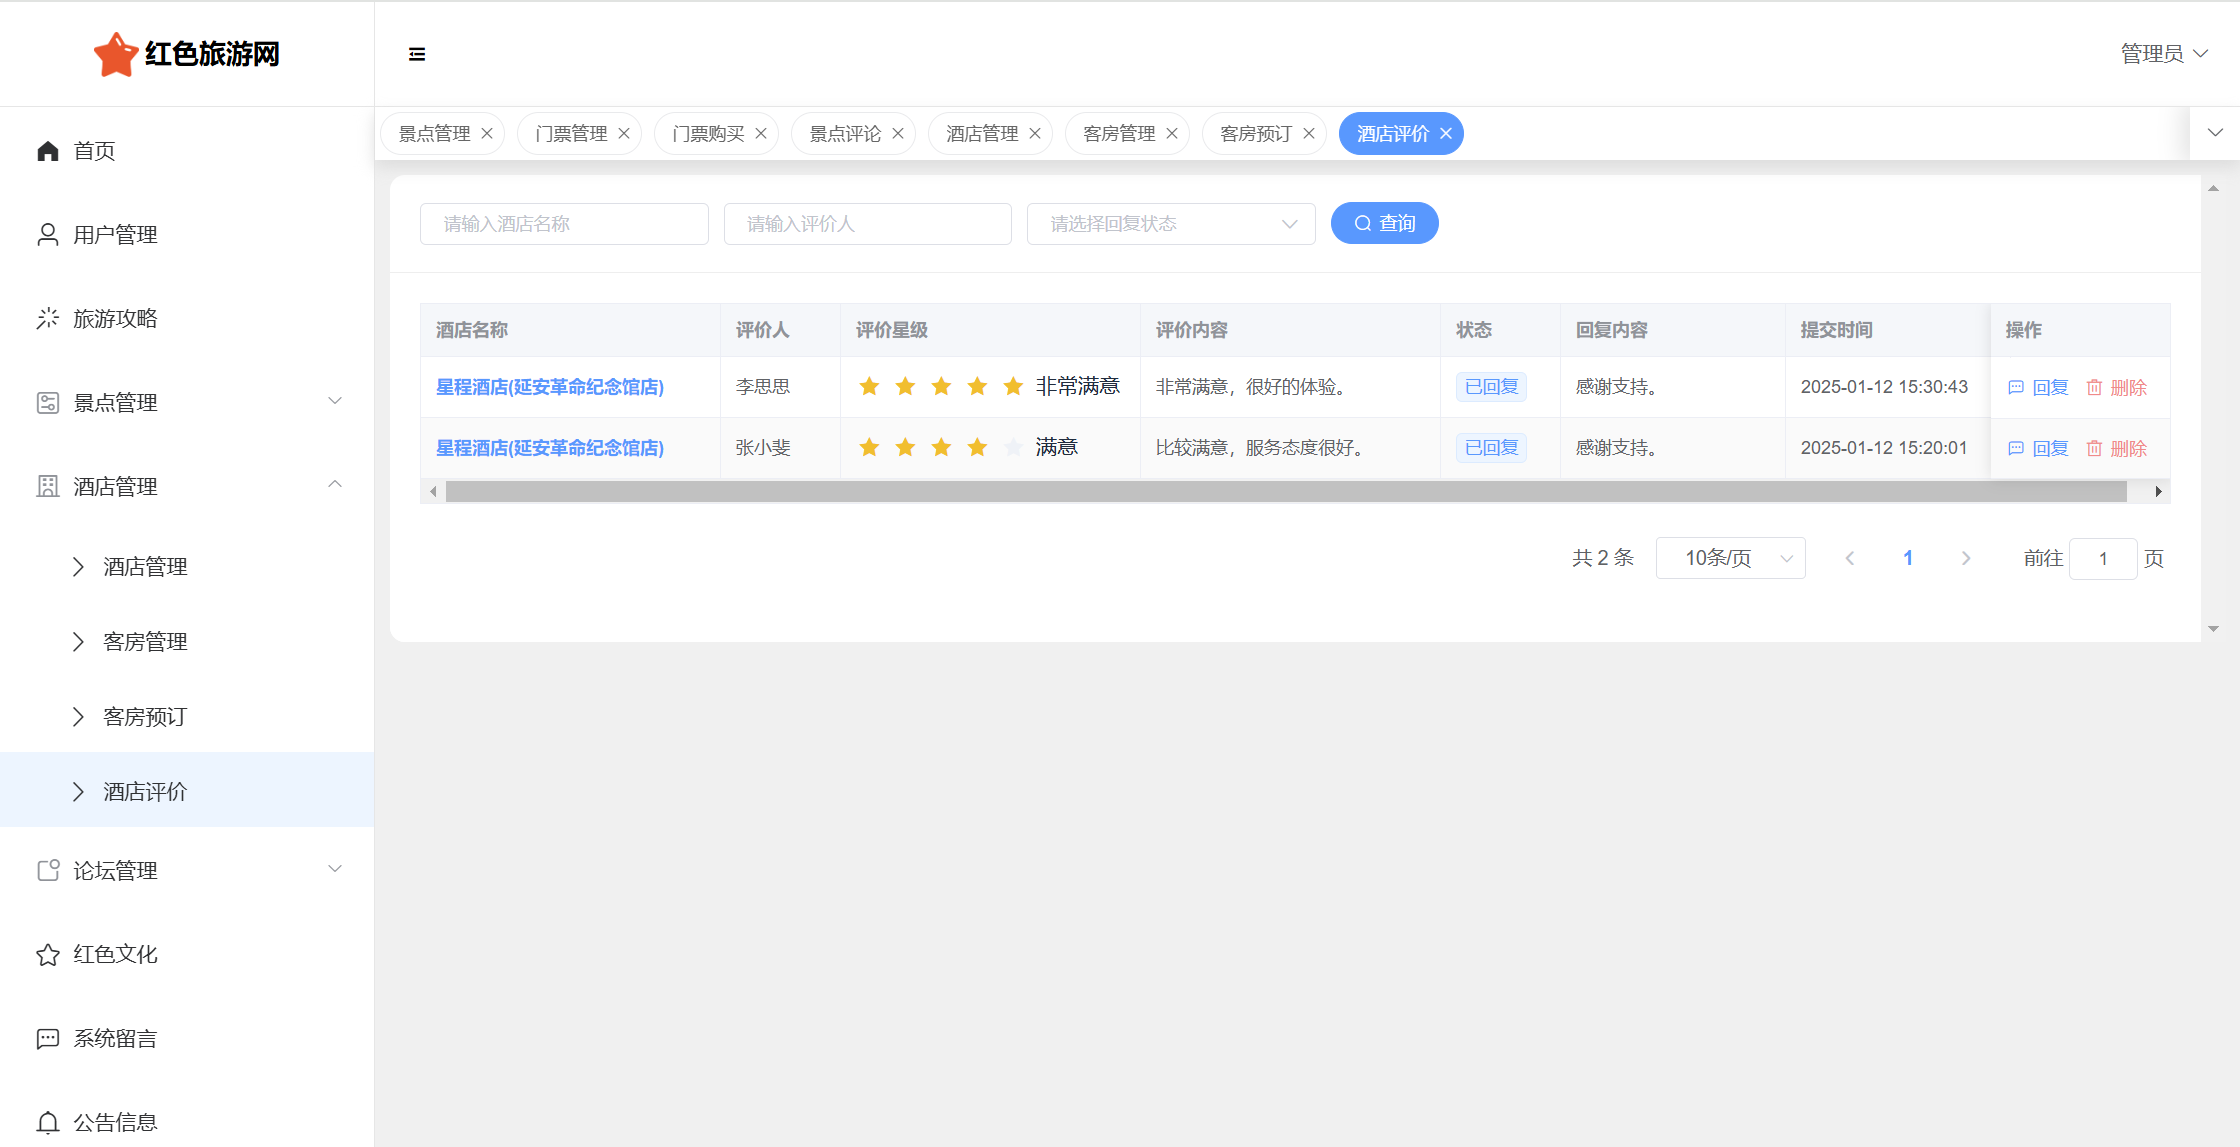
Task: Click the 红色文化 star icon
Action: pos(47,955)
